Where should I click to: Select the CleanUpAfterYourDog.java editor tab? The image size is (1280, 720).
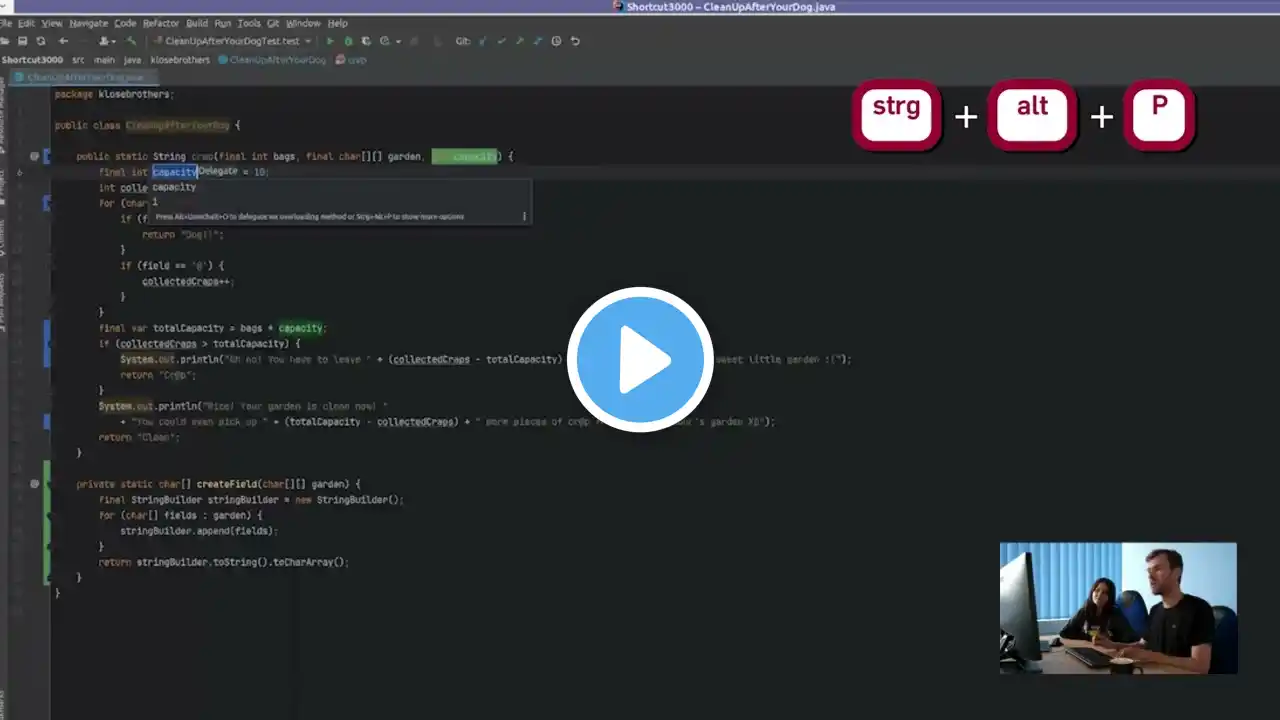tap(84, 77)
